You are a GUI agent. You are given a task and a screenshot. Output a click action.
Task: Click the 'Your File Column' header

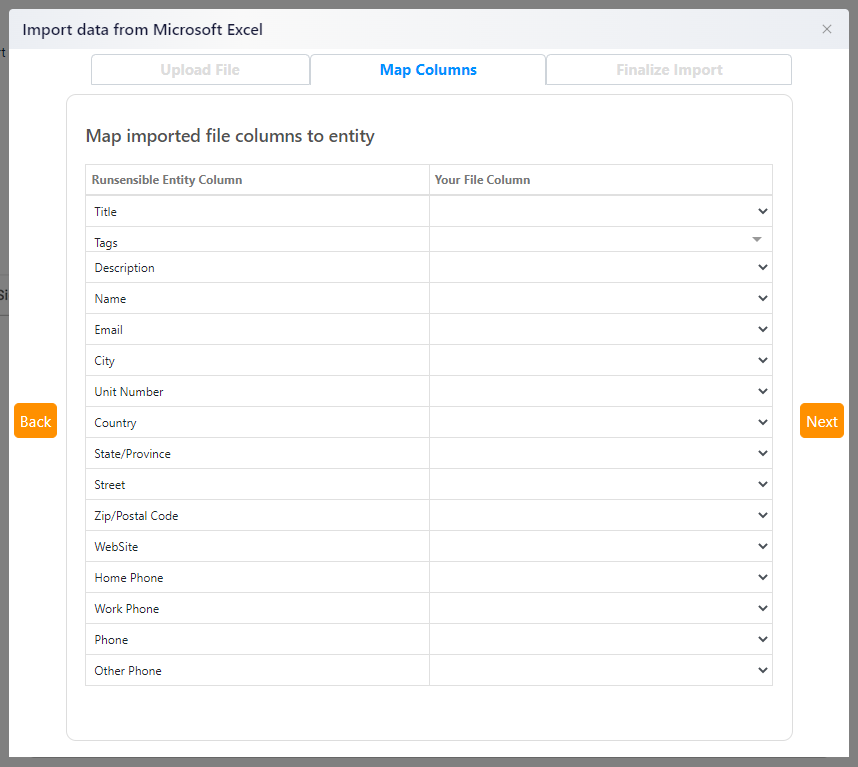(x=482, y=180)
